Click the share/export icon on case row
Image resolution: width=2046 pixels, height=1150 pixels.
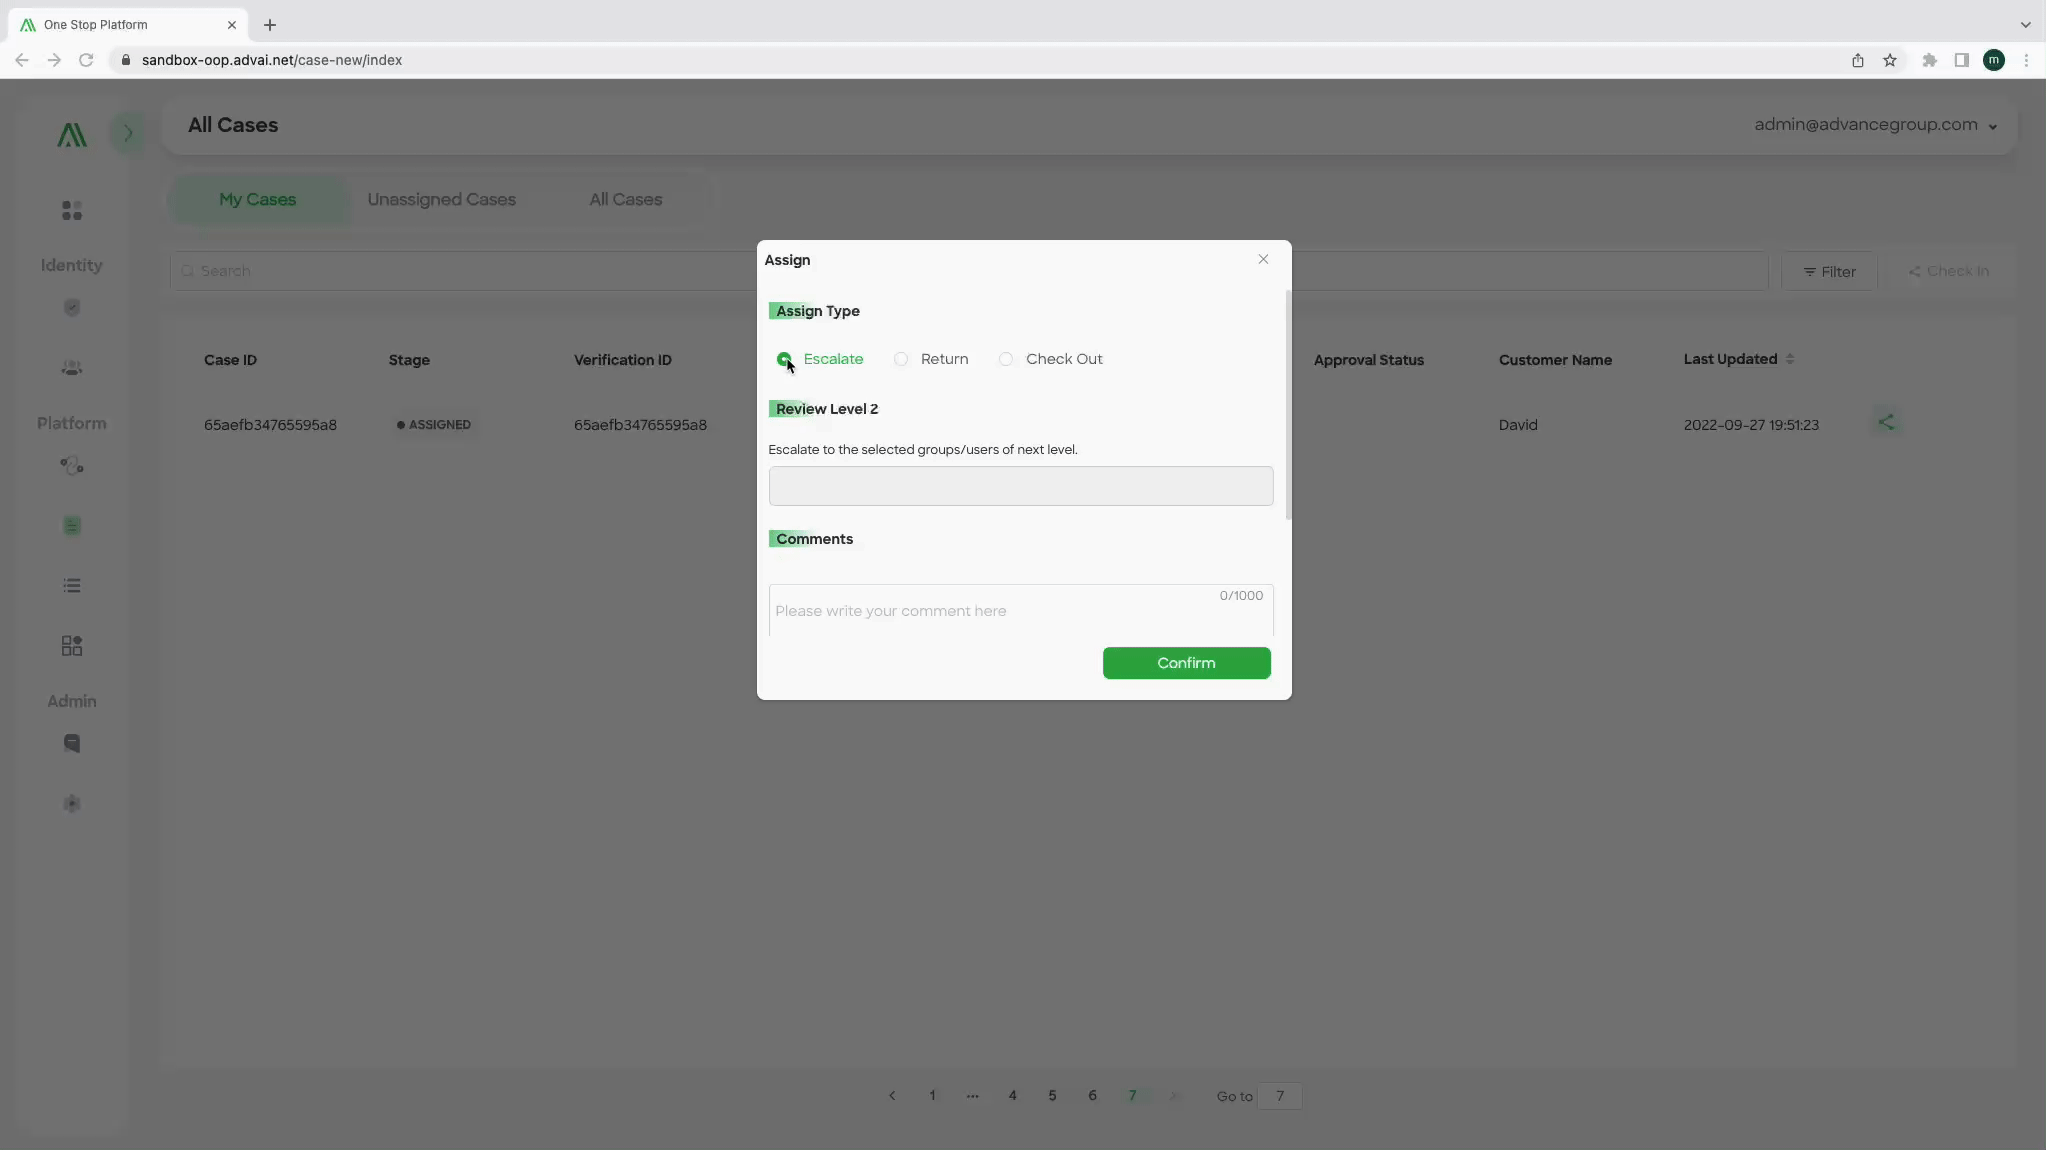pos(1886,423)
